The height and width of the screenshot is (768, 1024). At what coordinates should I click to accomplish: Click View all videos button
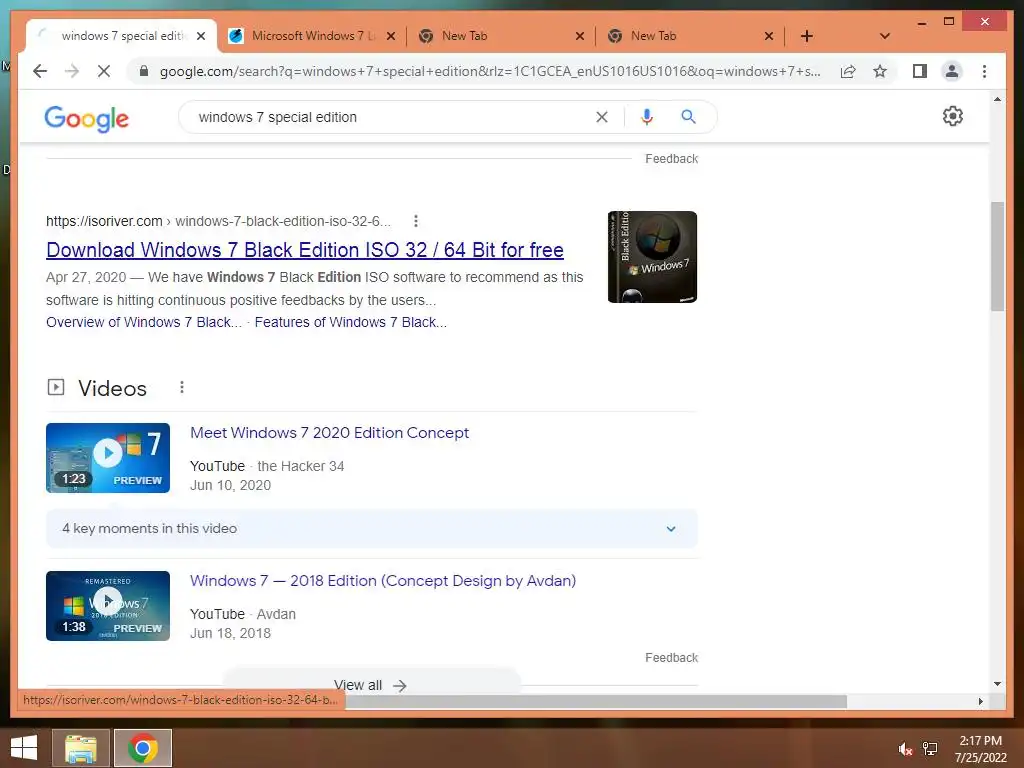[x=372, y=684]
